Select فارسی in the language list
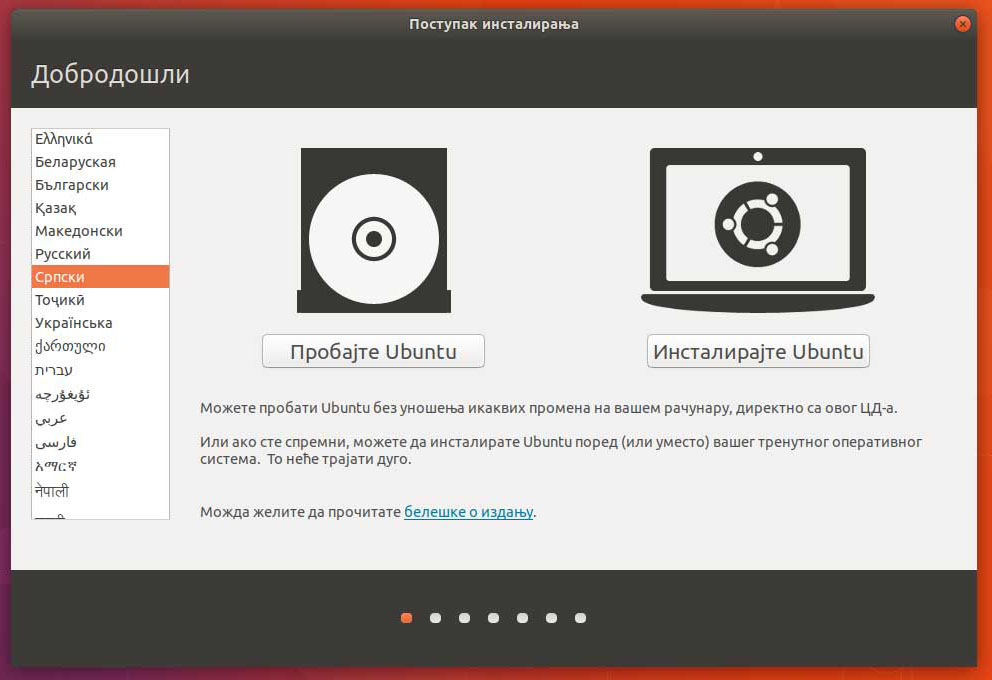The height and width of the screenshot is (680, 992). pyautogui.click(x=101, y=442)
